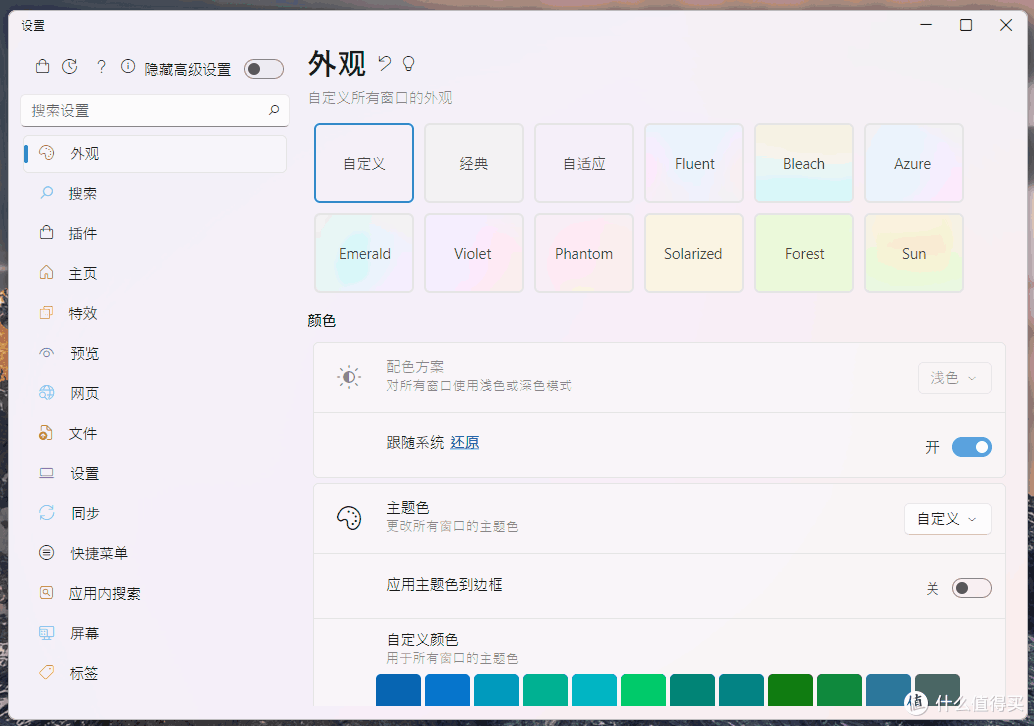Turn off the 跟随系统 switch
The height and width of the screenshot is (726, 1034).
pos(971,447)
